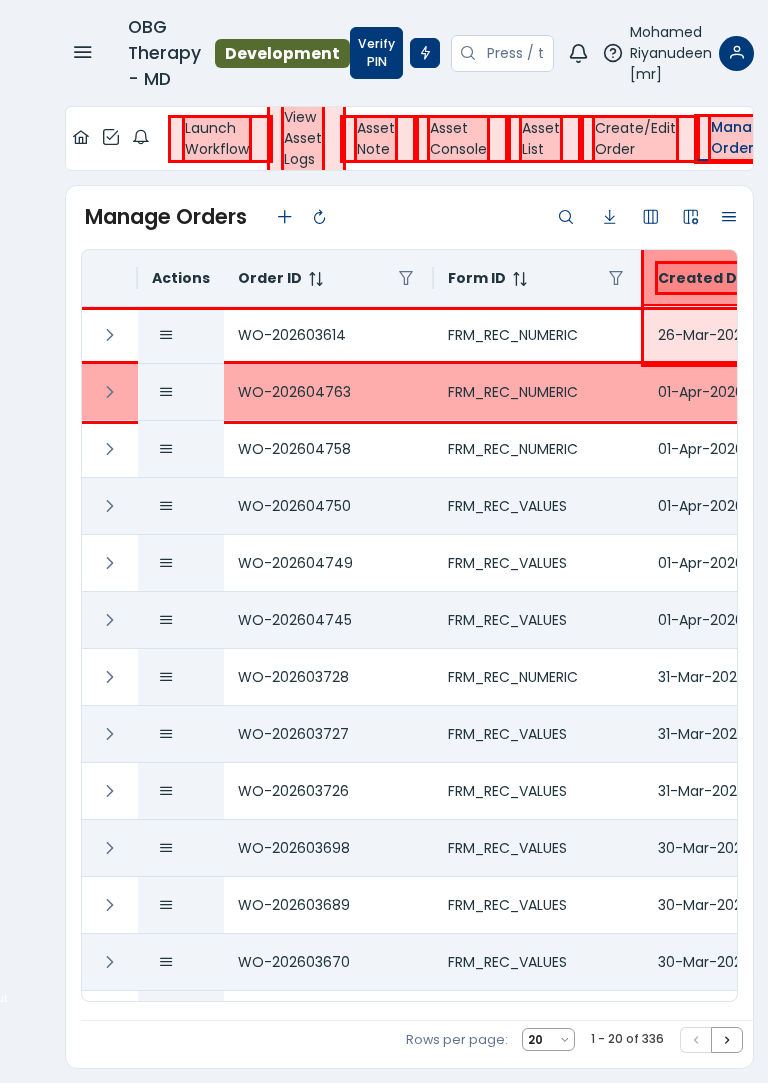Click the add new order plus icon
The width and height of the screenshot is (768, 1083).
pos(285,217)
